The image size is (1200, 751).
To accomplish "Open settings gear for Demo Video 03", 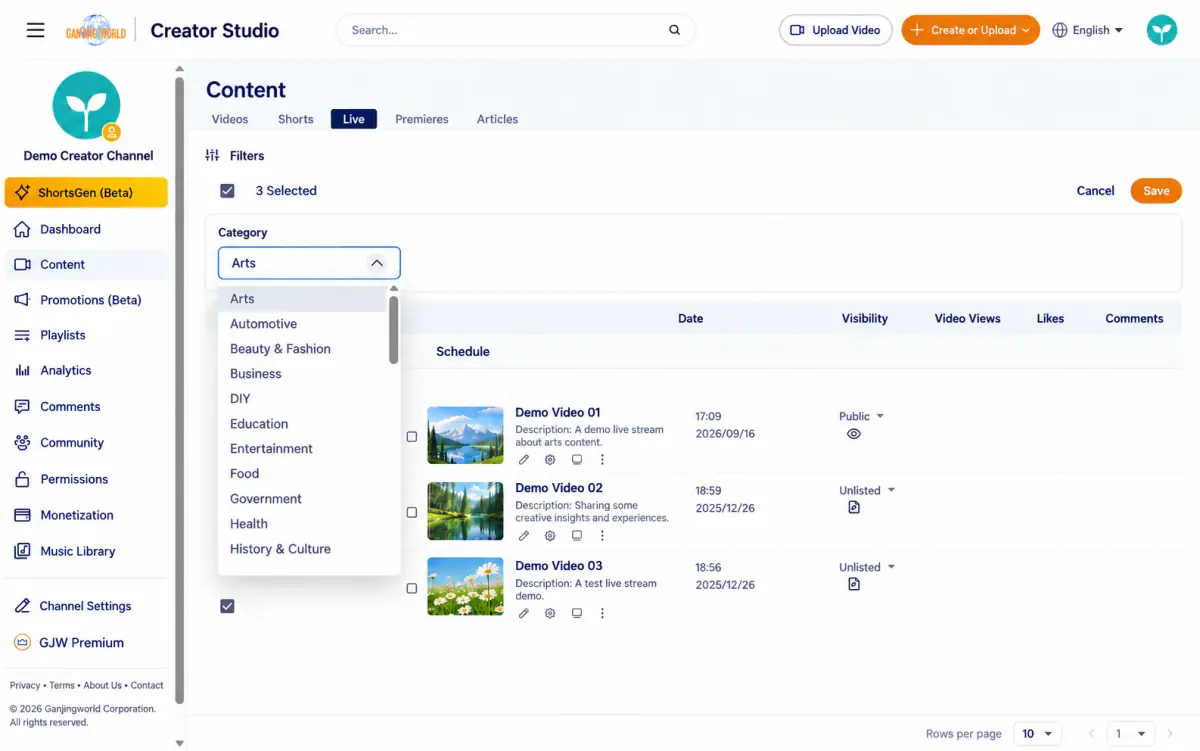I will (550, 613).
